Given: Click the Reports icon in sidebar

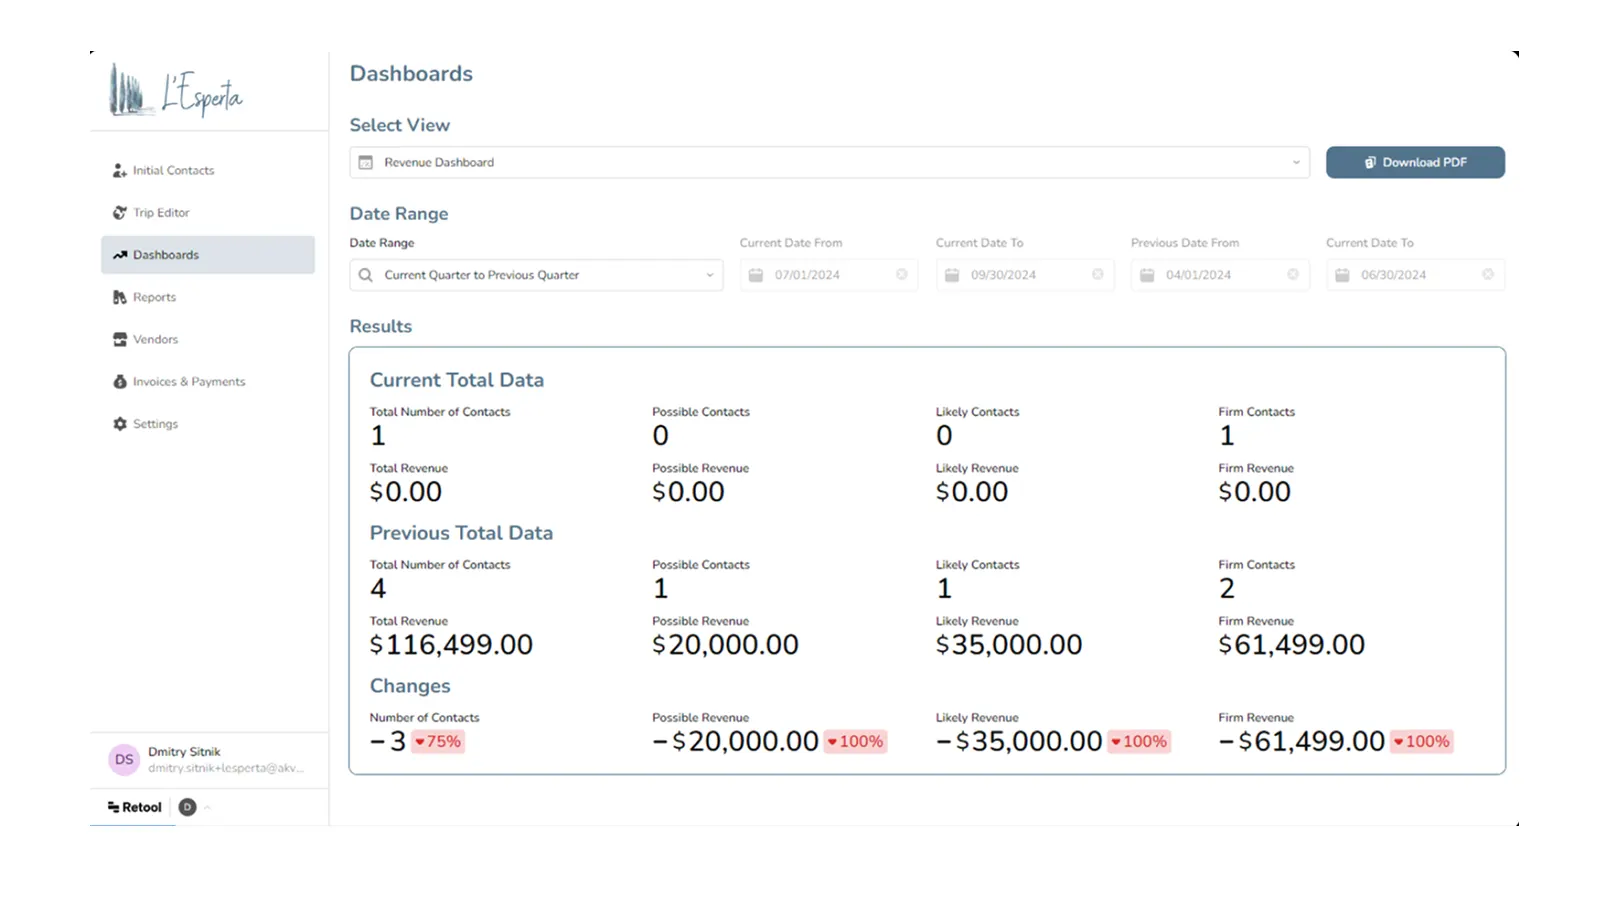Looking at the screenshot, I should coord(120,297).
